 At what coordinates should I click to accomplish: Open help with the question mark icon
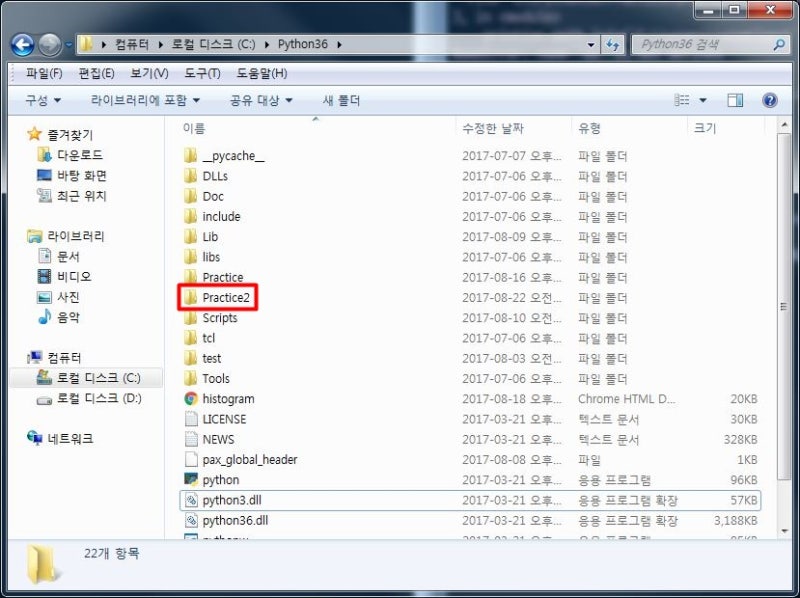click(769, 100)
